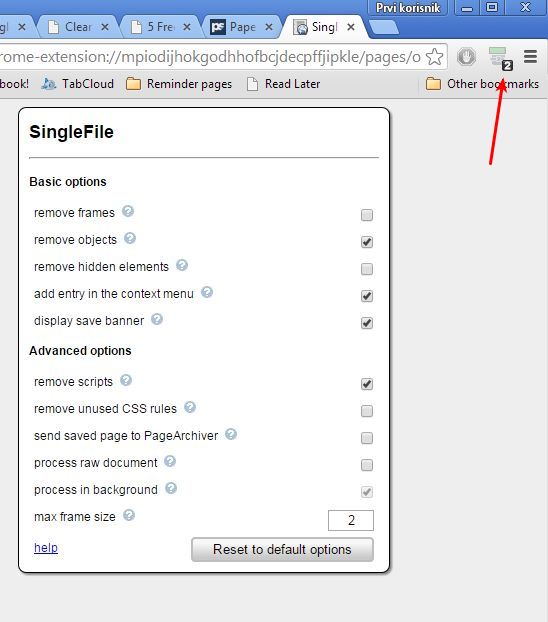
Task: Enable the process raw document checkbox
Action: click(367, 465)
